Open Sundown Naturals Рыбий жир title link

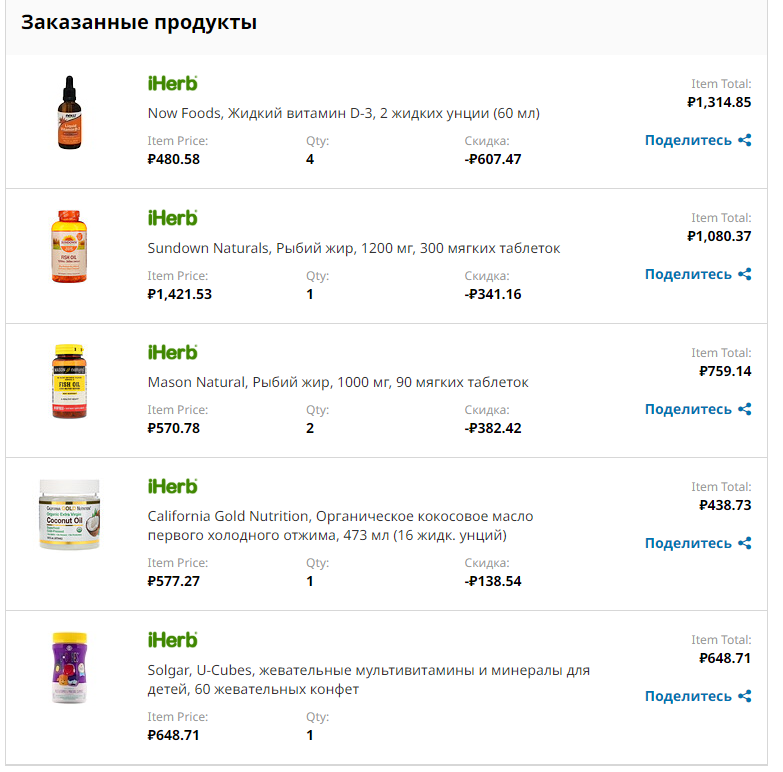coord(354,248)
